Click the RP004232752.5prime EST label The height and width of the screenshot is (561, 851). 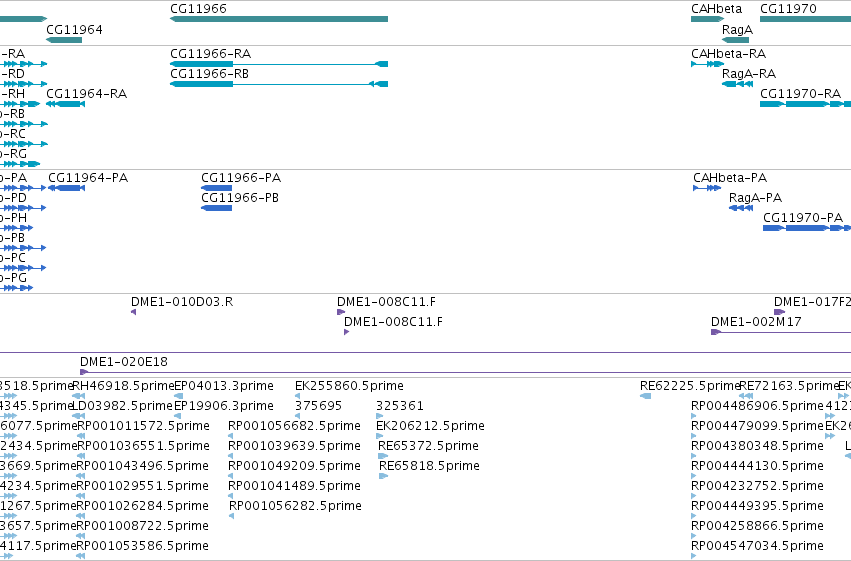[x=757, y=486]
